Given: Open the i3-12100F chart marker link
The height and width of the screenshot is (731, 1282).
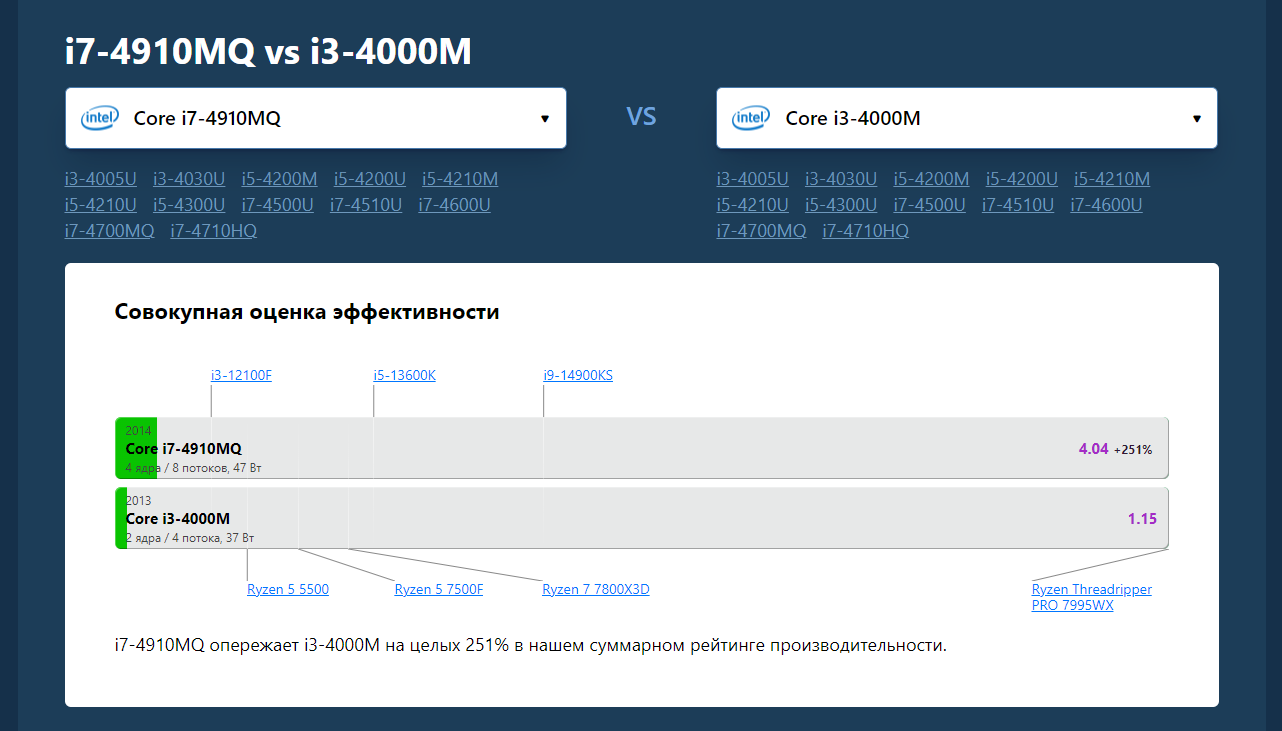Looking at the screenshot, I should 241,376.
